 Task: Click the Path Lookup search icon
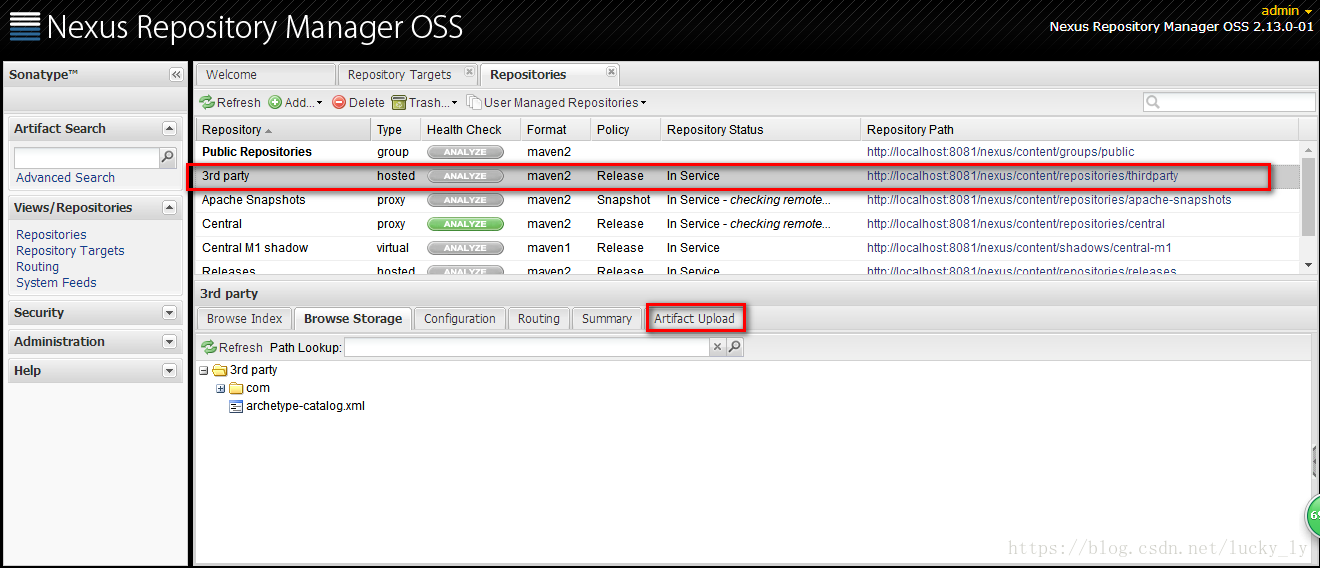735,347
